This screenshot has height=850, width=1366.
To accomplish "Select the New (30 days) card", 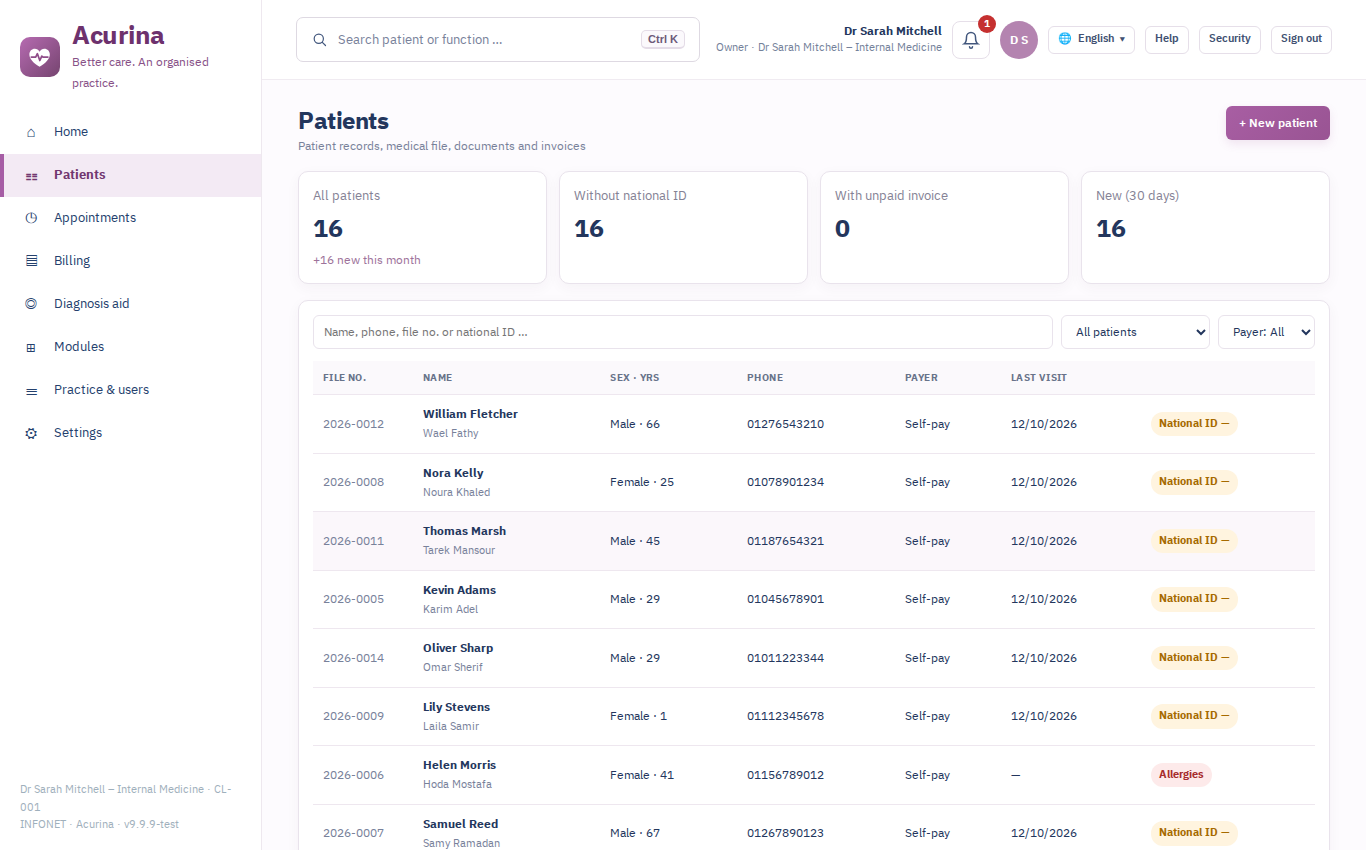I will point(1205,228).
